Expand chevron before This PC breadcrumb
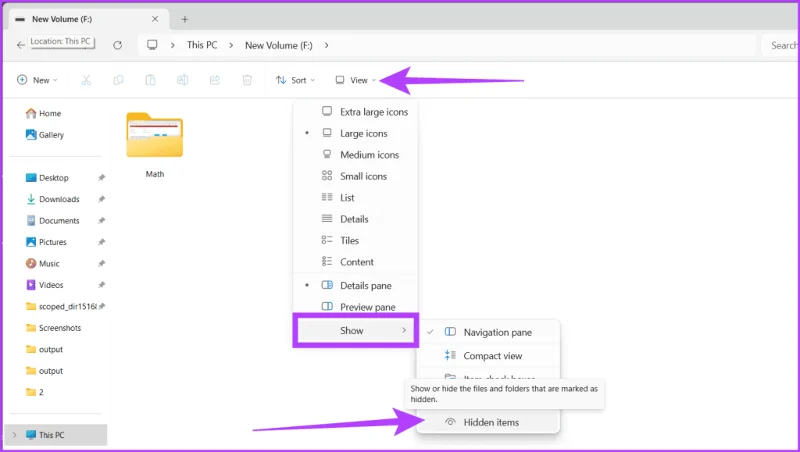The image size is (800, 452). pyautogui.click(x=172, y=45)
